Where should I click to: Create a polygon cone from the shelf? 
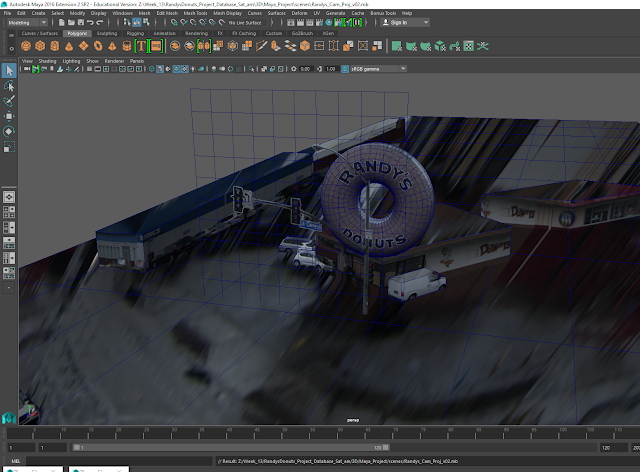point(69,46)
